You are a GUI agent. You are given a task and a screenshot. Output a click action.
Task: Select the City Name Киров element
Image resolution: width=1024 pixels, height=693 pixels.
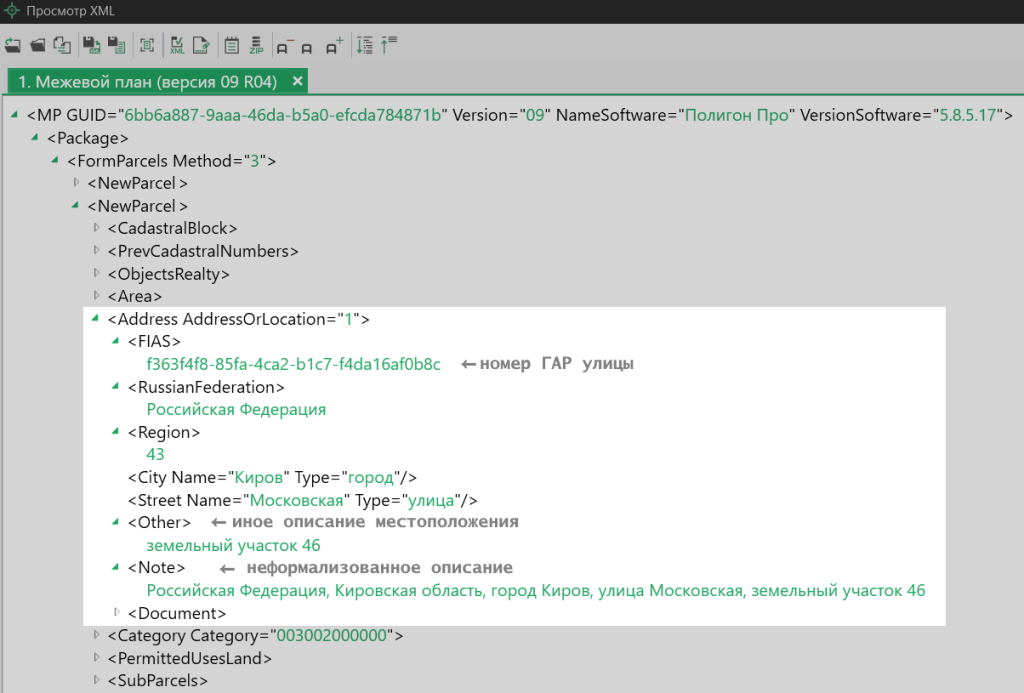pos(272,477)
